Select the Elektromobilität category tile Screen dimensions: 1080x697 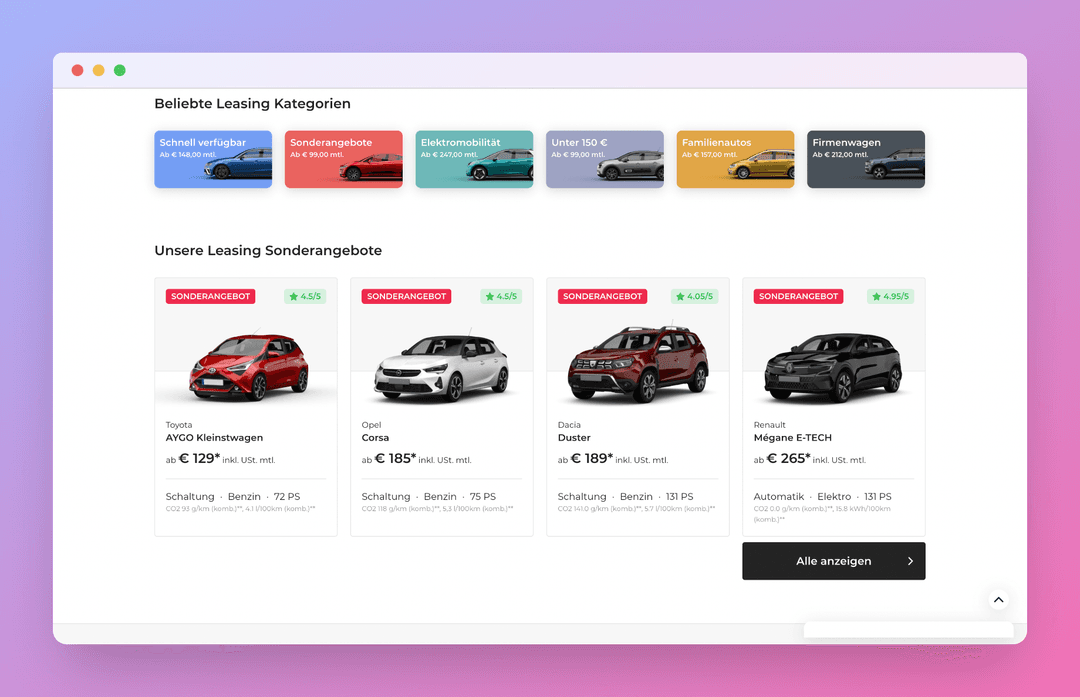coord(474,159)
